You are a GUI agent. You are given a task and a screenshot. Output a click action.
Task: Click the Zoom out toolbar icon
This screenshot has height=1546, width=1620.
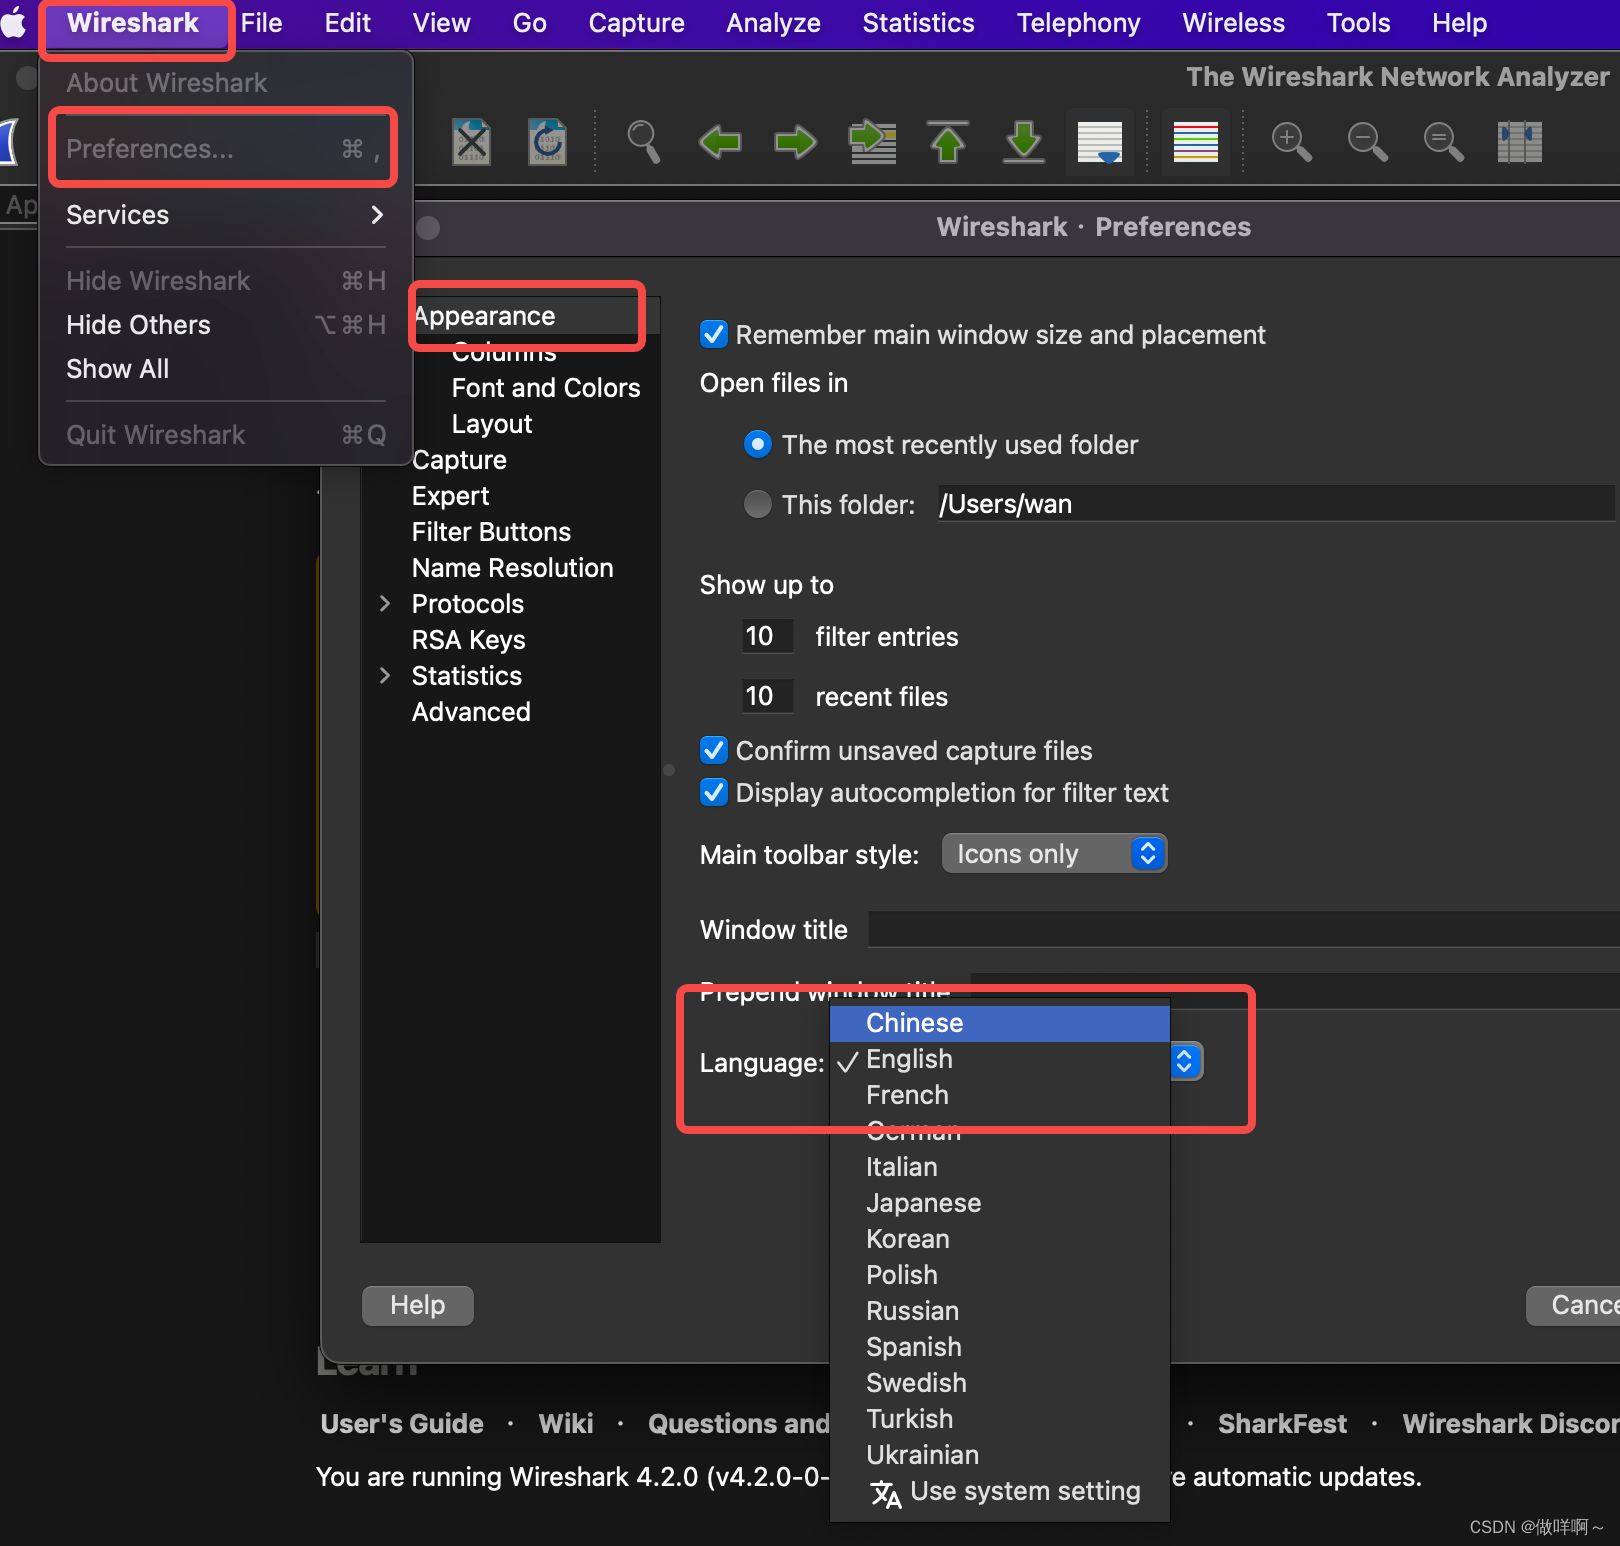(x=1367, y=142)
